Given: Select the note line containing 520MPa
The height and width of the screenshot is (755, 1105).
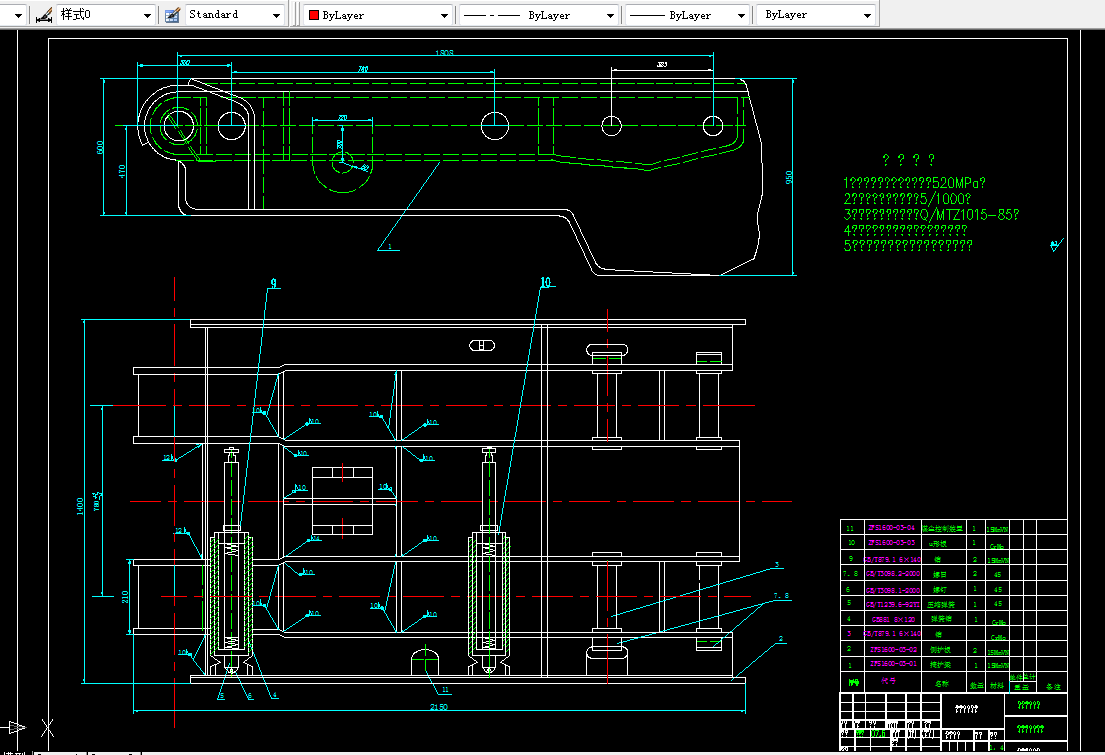Looking at the screenshot, I should tap(915, 183).
